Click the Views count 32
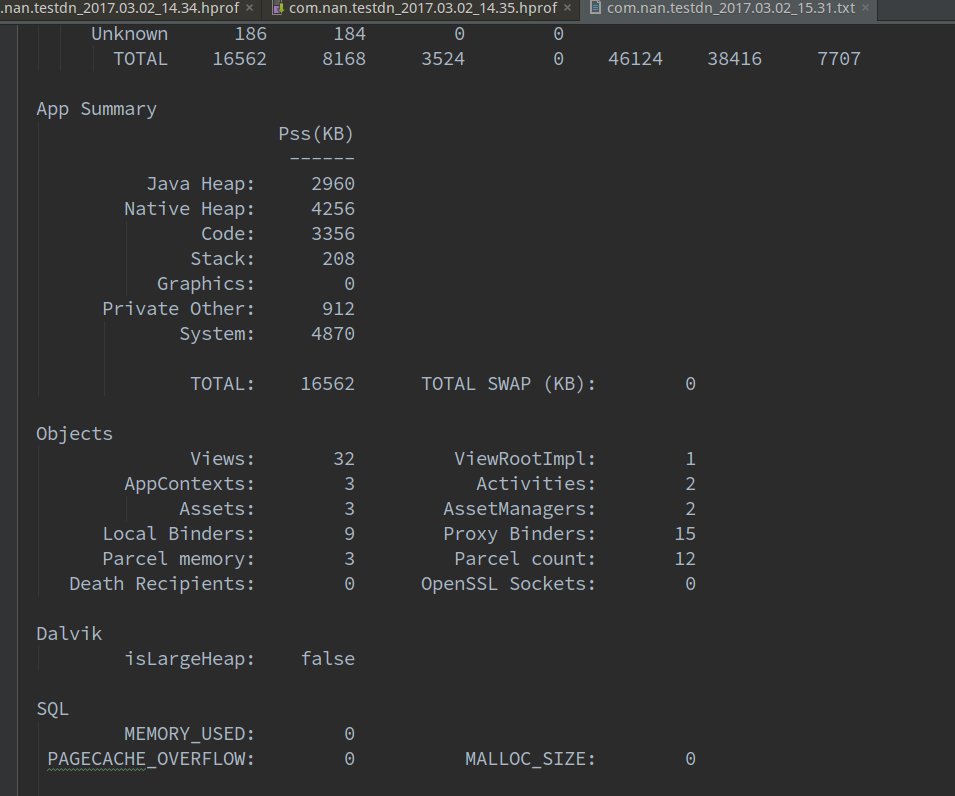 tap(344, 459)
